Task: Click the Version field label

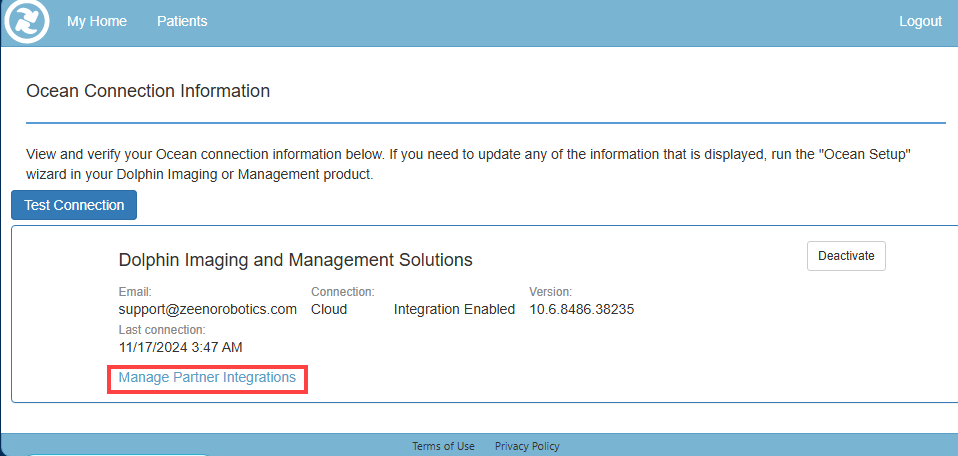Action: click(550, 292)
